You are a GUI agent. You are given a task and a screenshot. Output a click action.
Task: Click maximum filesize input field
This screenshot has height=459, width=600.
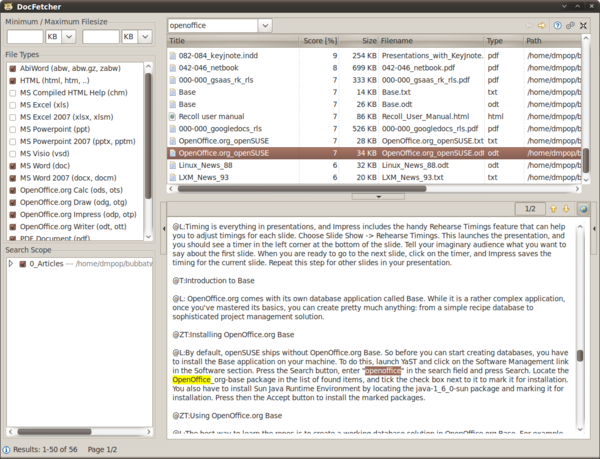pyautogui.click(x=101, y=37)
